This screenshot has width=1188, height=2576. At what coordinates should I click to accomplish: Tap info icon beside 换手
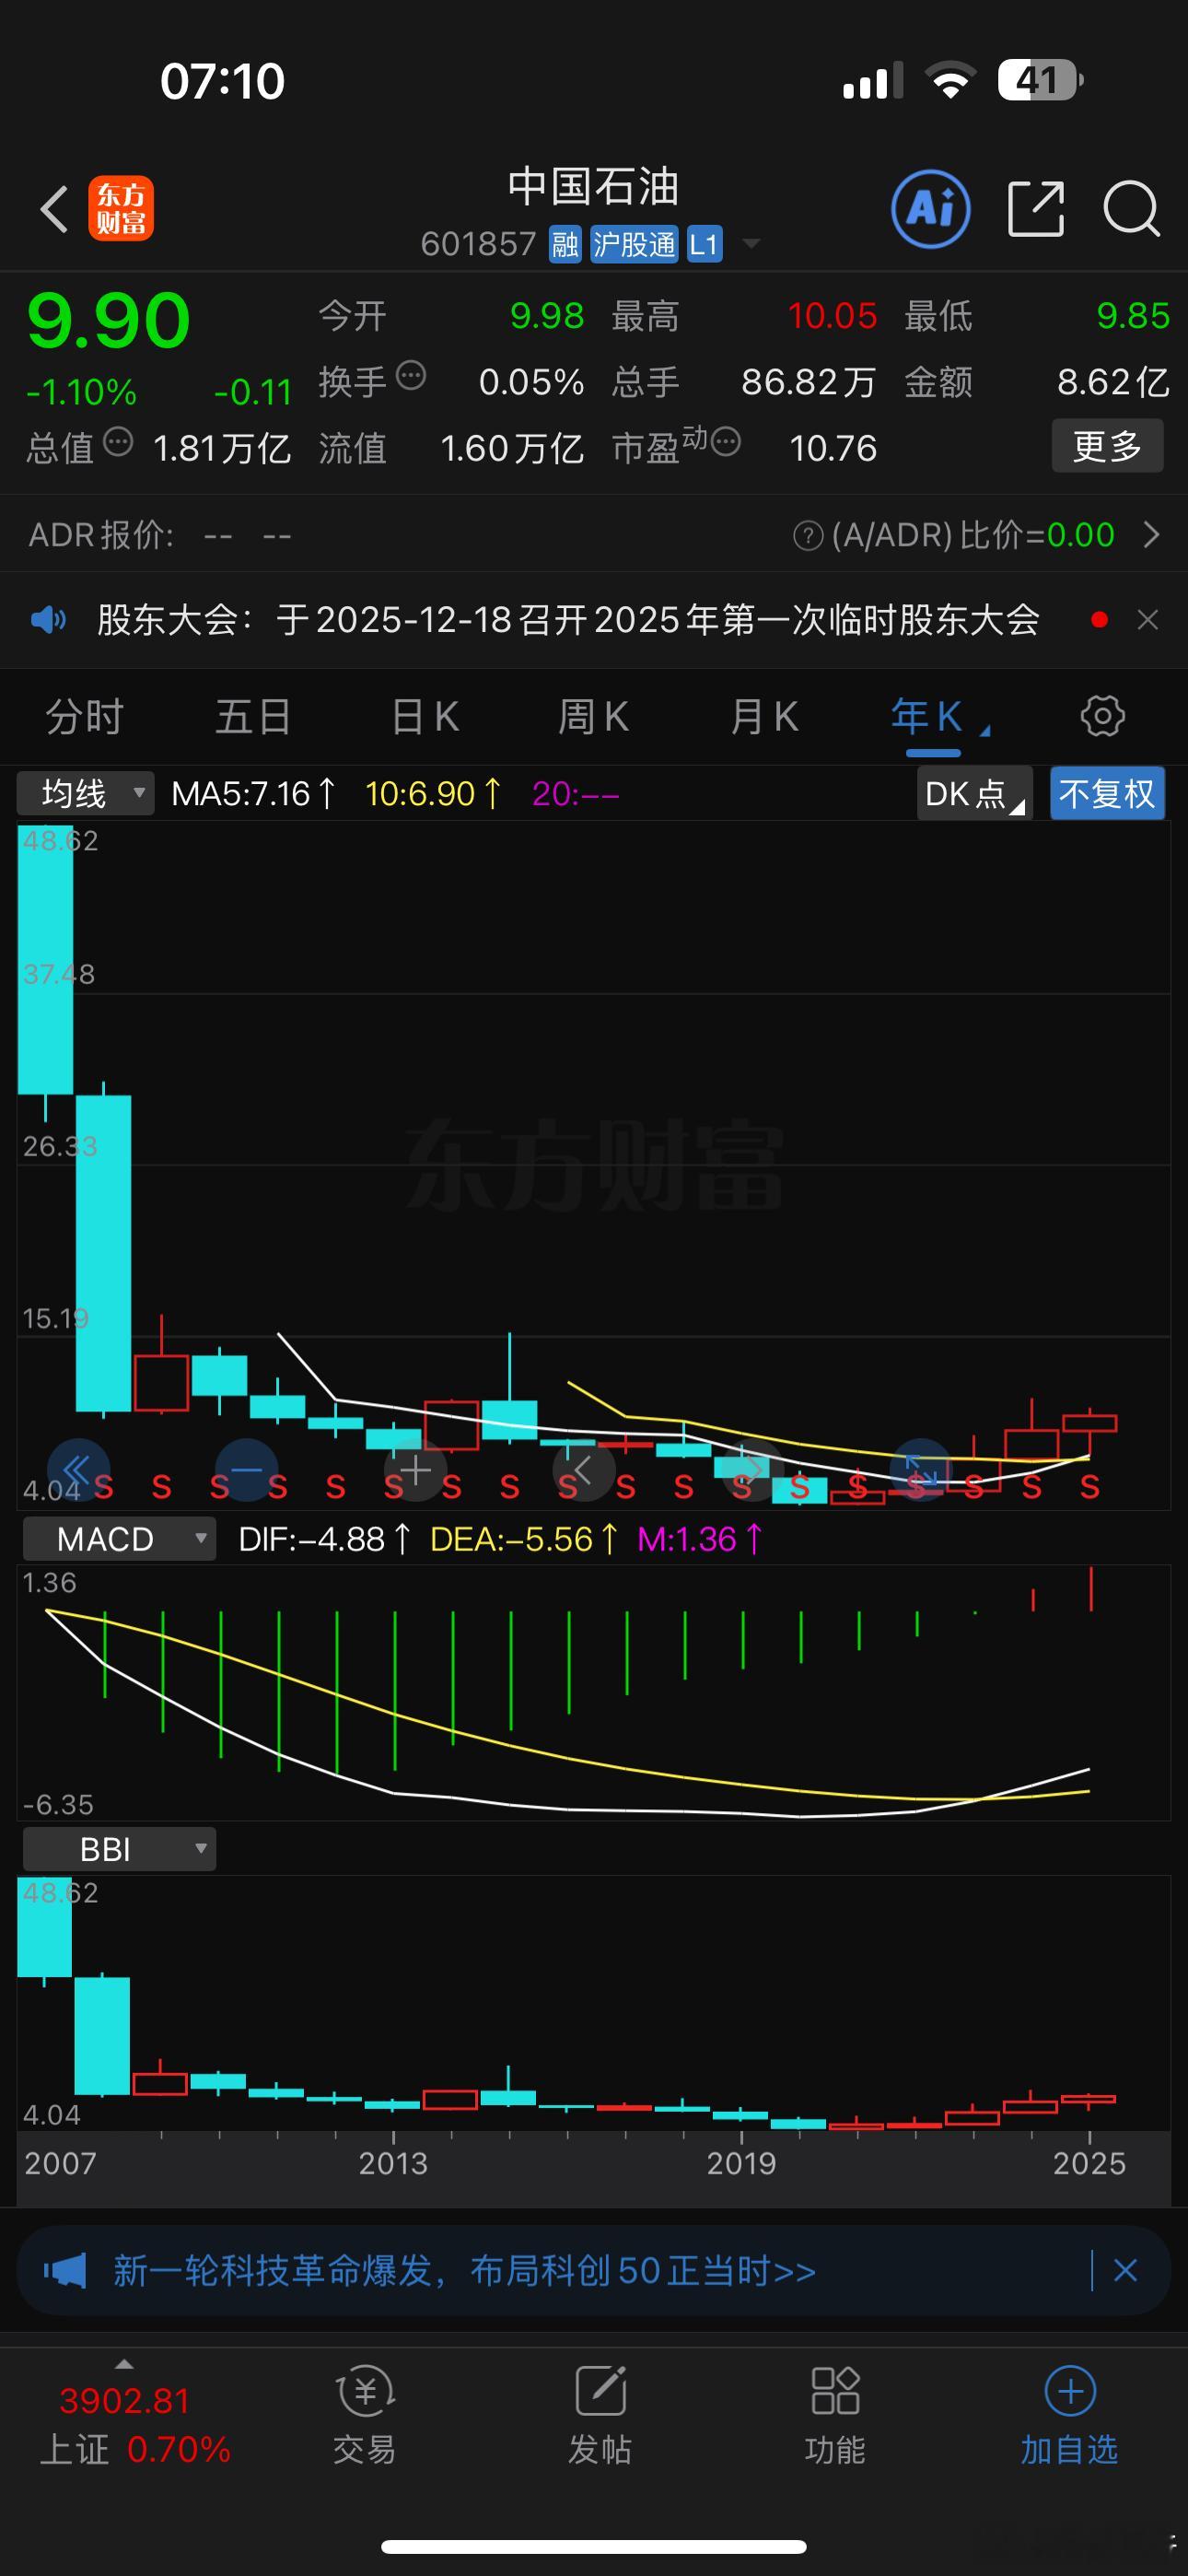coord(411,376)
